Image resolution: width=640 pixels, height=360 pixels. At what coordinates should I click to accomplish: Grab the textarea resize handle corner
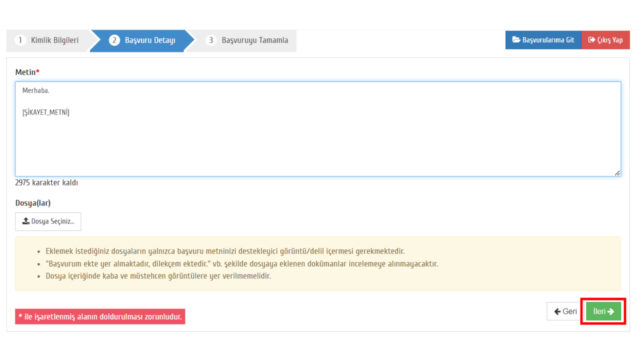coord(618,173)
